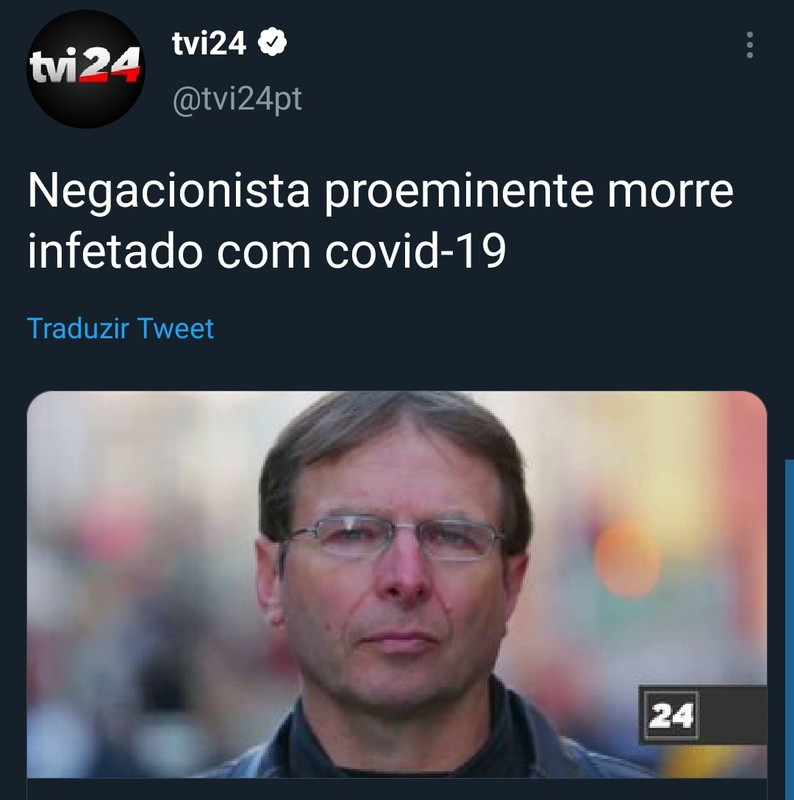Open the tvi24 profile avatar
Viewport: 794px width, 800px height.
click(86, 69)
